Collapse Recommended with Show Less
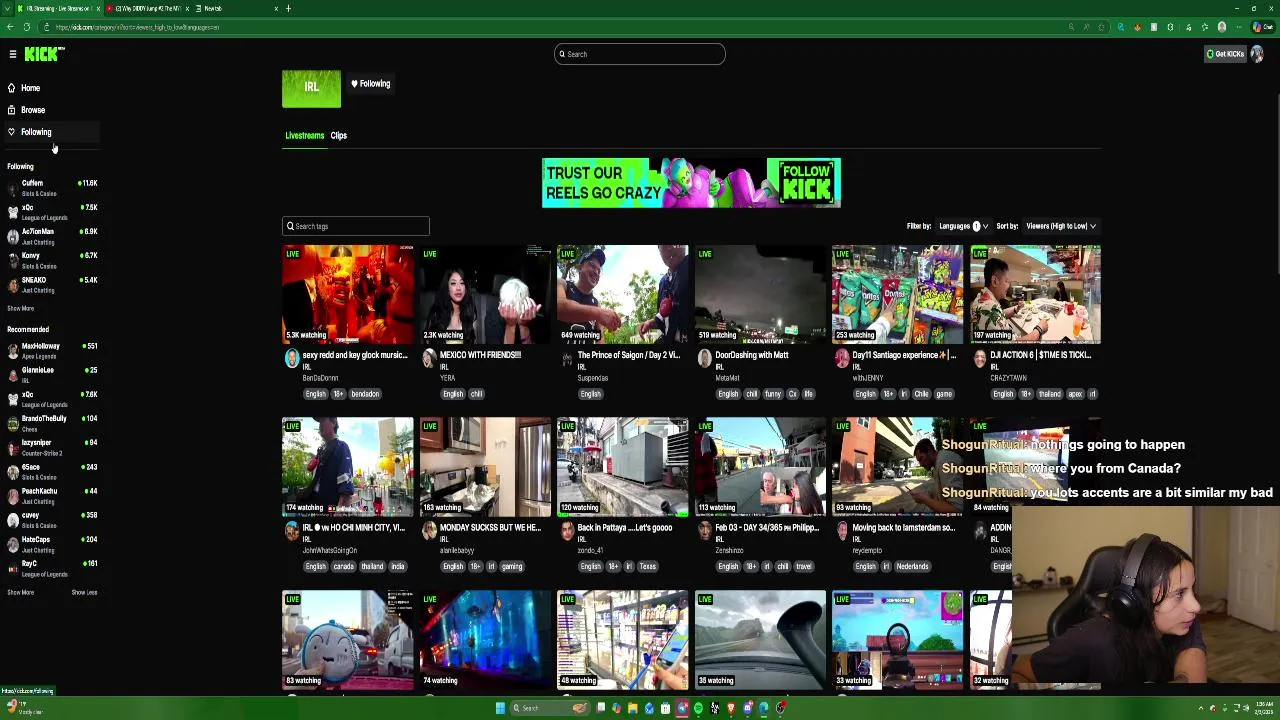 [84, 593]
